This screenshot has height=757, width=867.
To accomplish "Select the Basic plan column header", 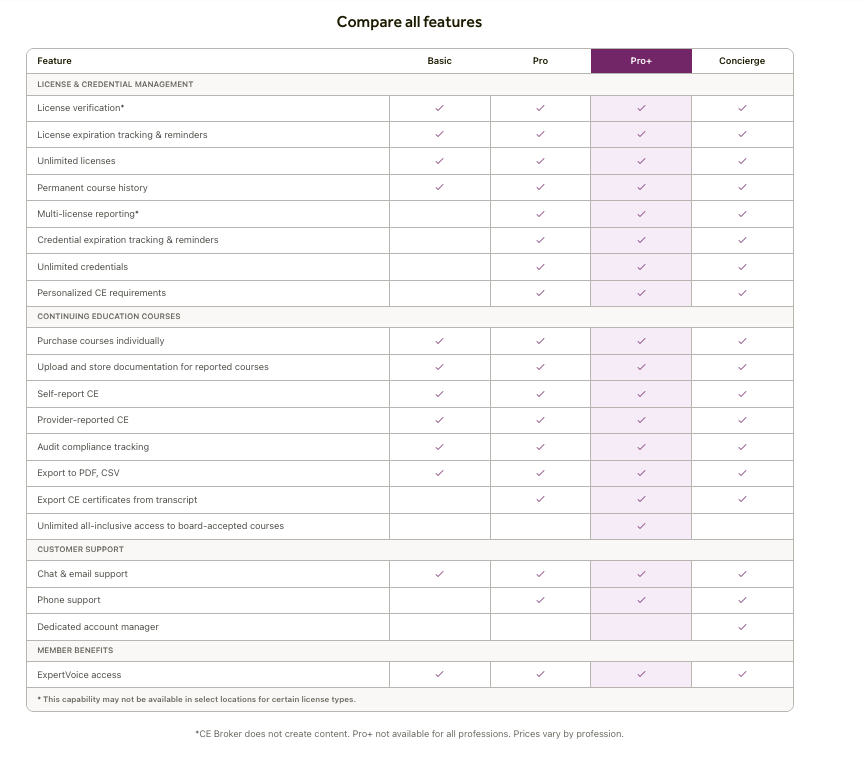I will point(439,61).
